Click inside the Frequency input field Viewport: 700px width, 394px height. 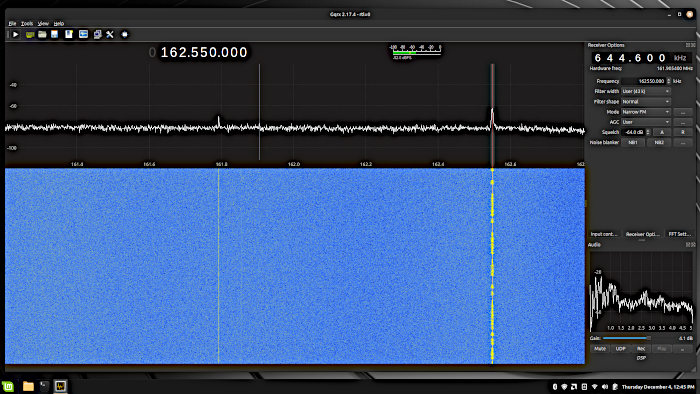[x=644, y=81]
